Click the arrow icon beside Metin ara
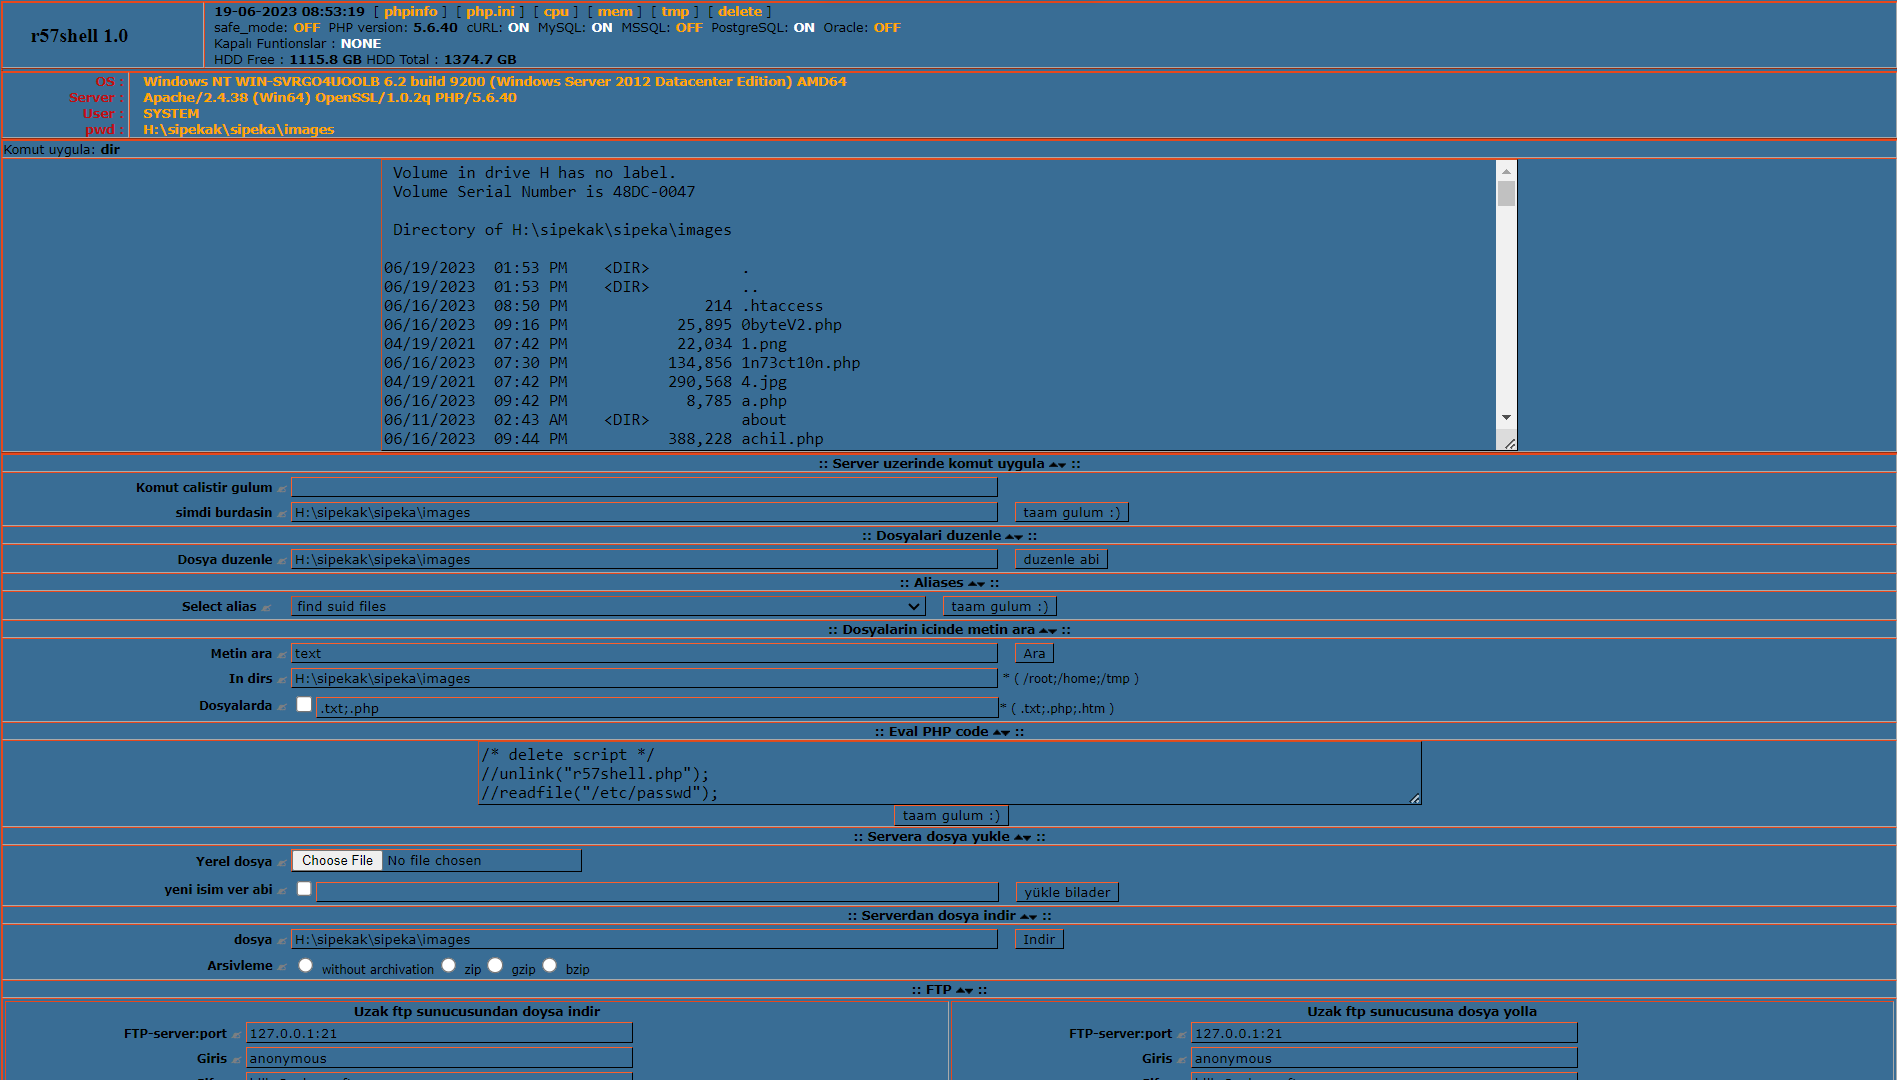Image resolution: width=1897 pixels, height=1080 pixels. (x=282, y=655)
